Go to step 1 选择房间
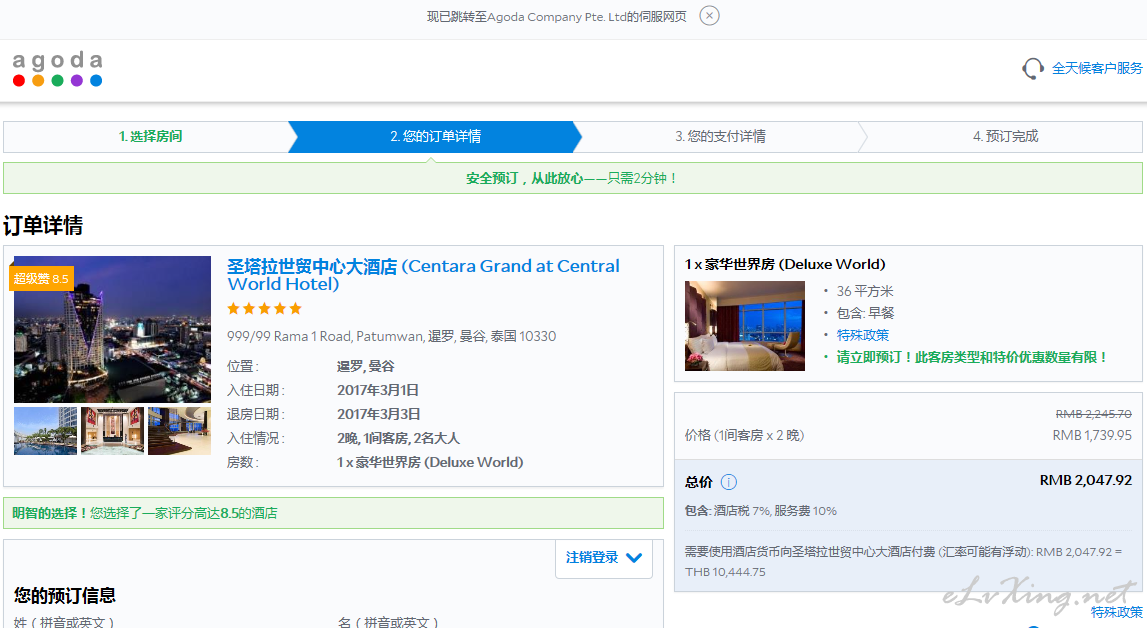 (x=151, y=137)
